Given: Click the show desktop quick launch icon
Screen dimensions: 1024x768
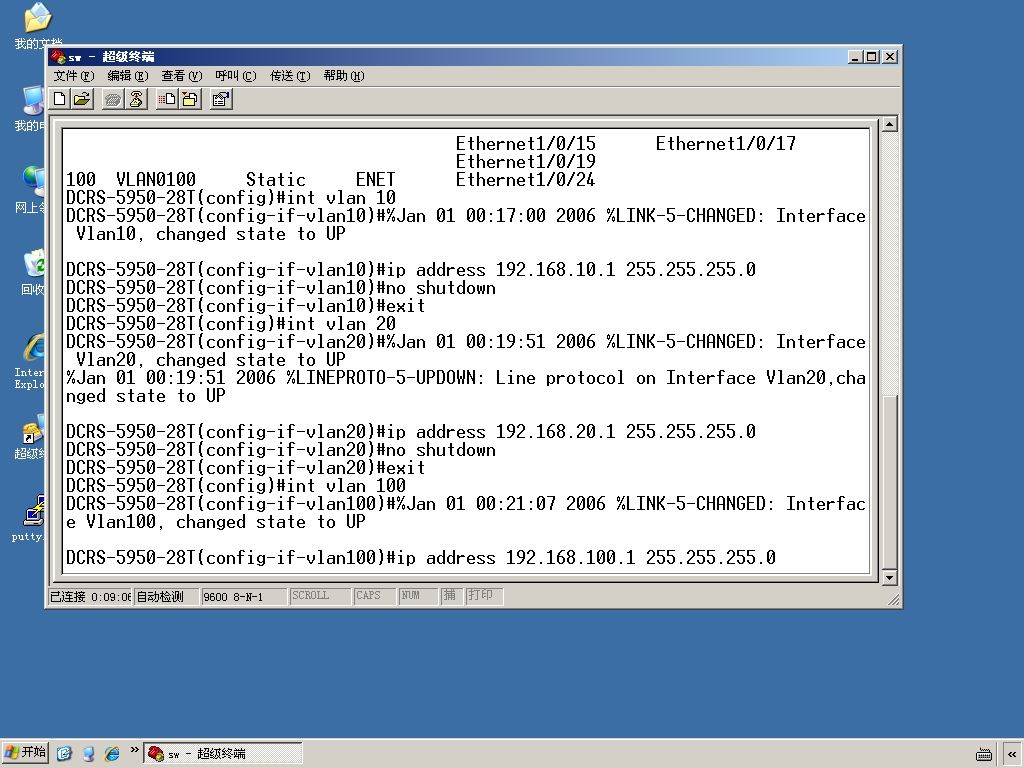Looking at the screenshot, I should [88, 753].
